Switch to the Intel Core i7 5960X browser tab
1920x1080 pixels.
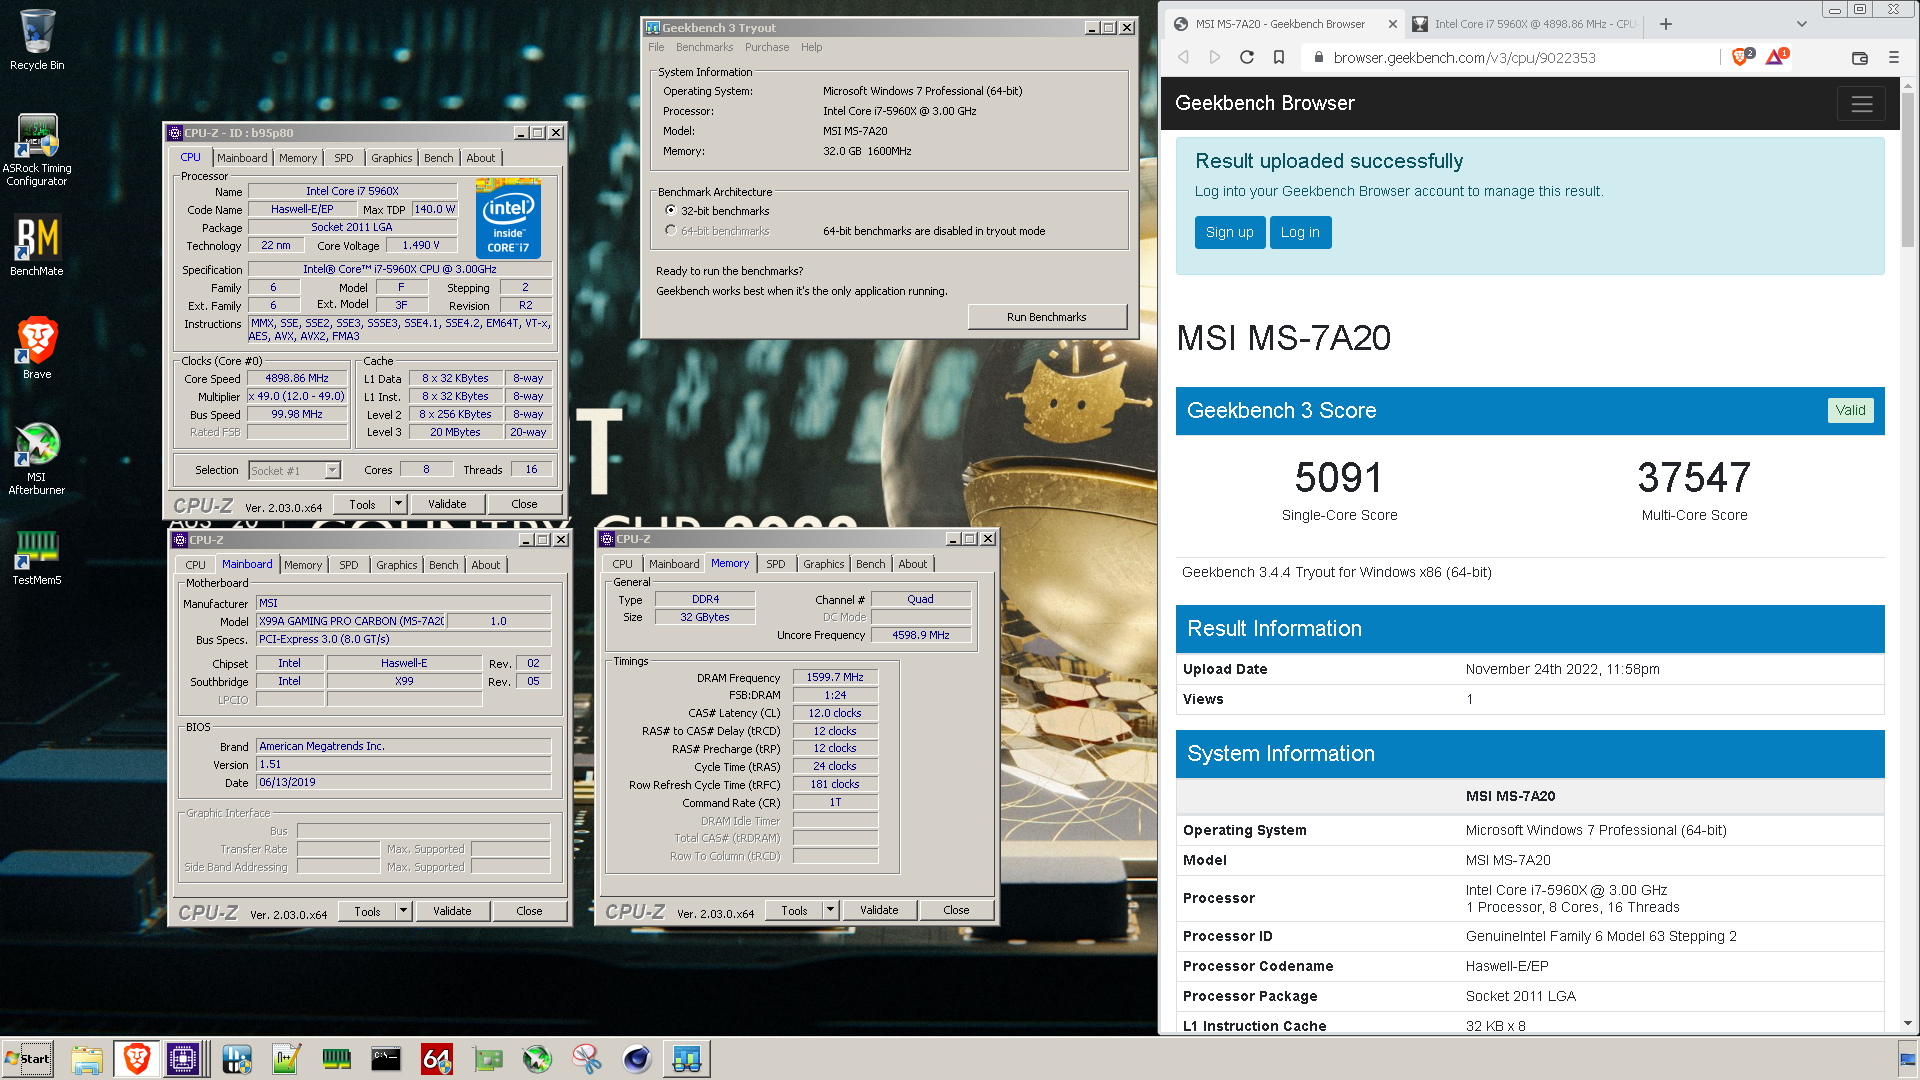pyautogui.click(x=1525, y=24)
